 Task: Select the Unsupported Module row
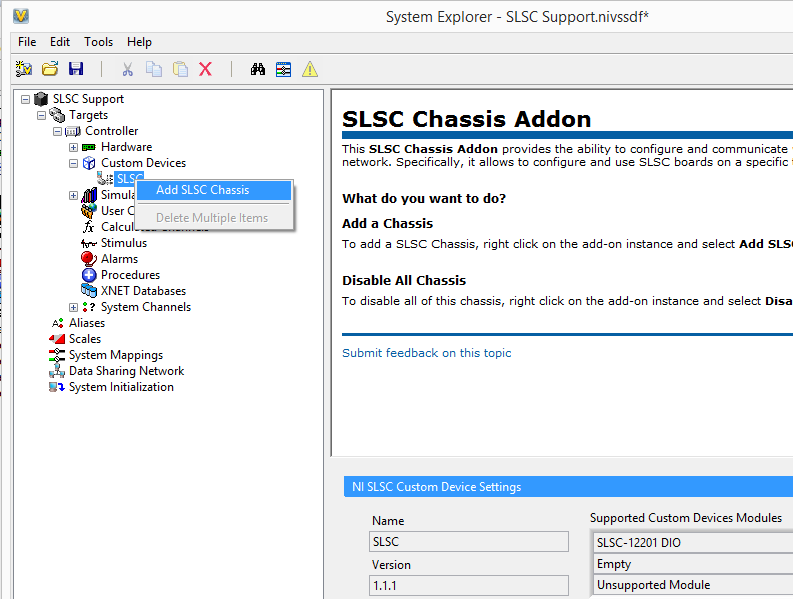693,585
